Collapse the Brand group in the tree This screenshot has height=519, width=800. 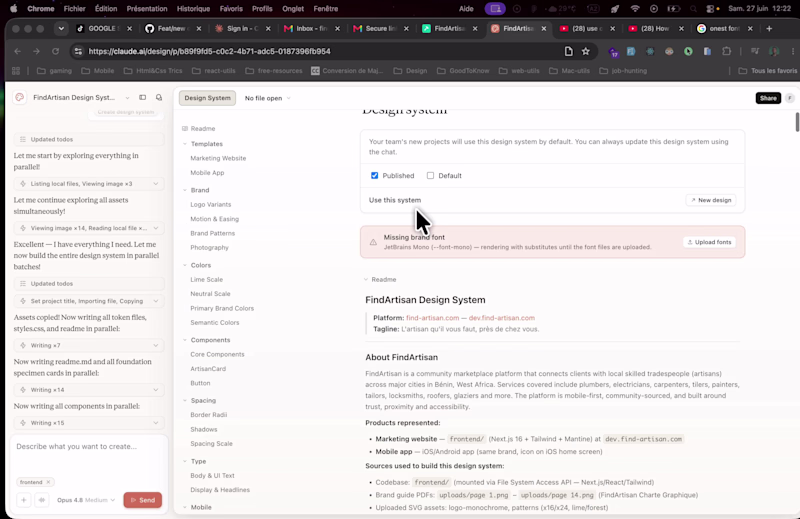click(185, 190)
